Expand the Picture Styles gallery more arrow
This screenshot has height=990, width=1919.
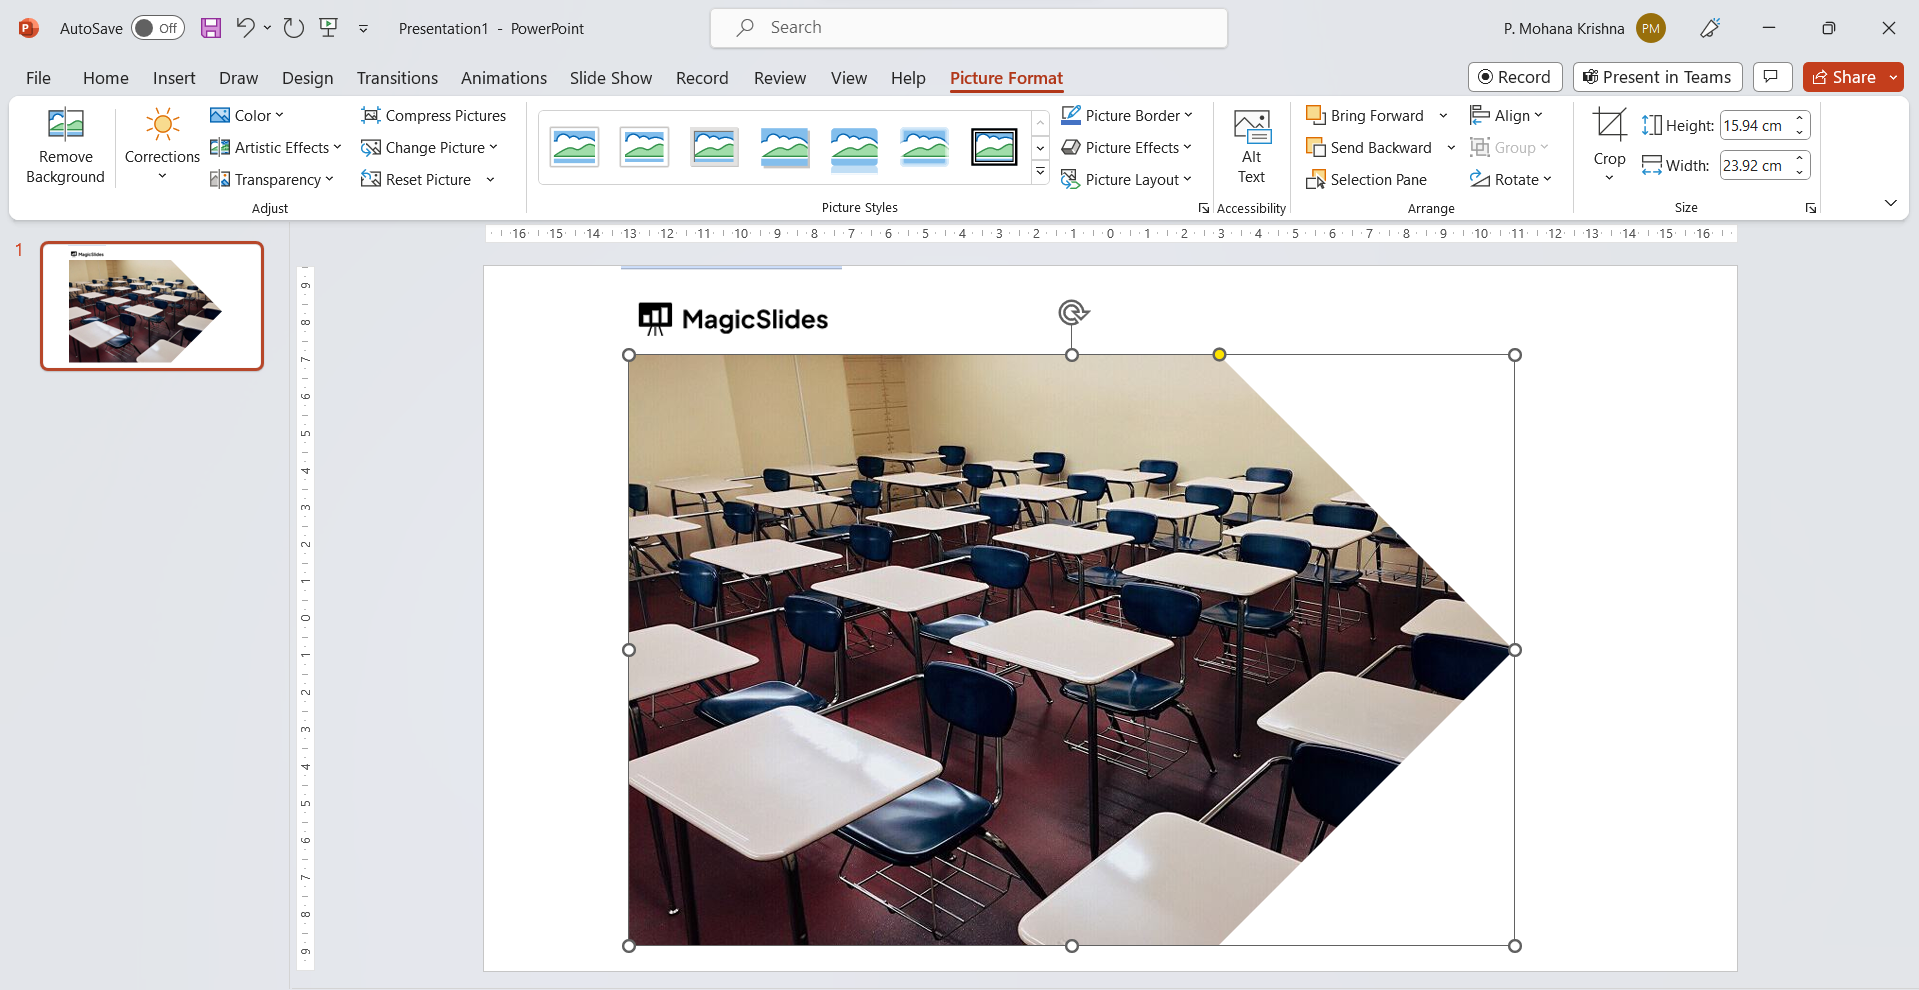pyautogui.click(x=1040, y=173)
